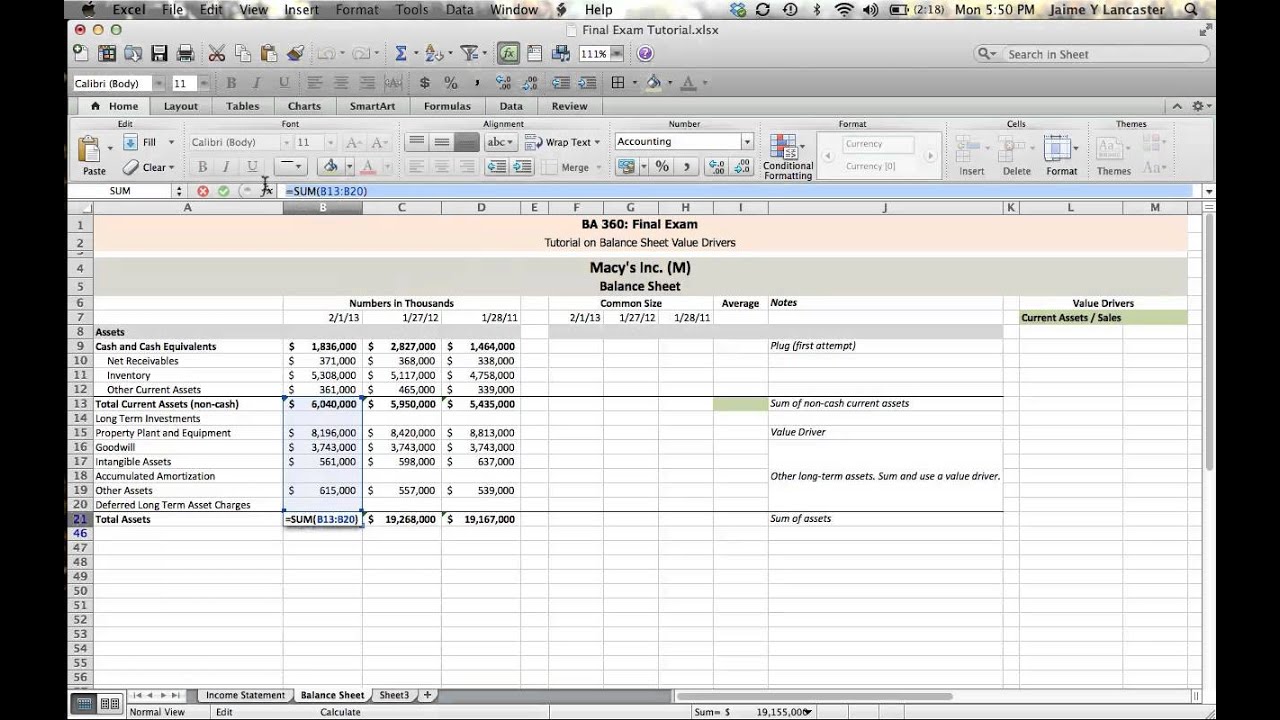1280x720 pixels.
Task: Click the ribbon fill color paint bucket
Action: pyautogui.click(x=330, y=167)
